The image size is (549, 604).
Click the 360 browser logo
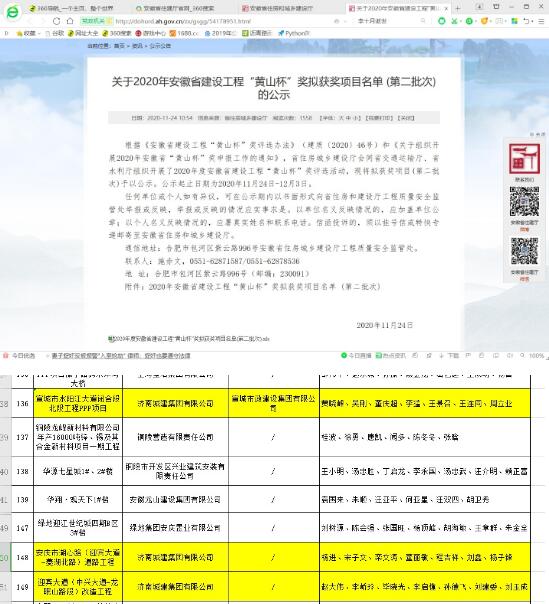[x=13, y=12]
